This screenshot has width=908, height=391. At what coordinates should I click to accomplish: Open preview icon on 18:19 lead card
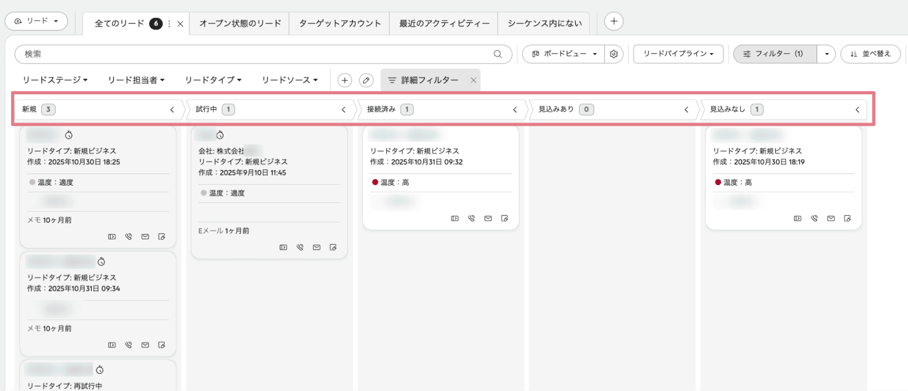(797, 218)
